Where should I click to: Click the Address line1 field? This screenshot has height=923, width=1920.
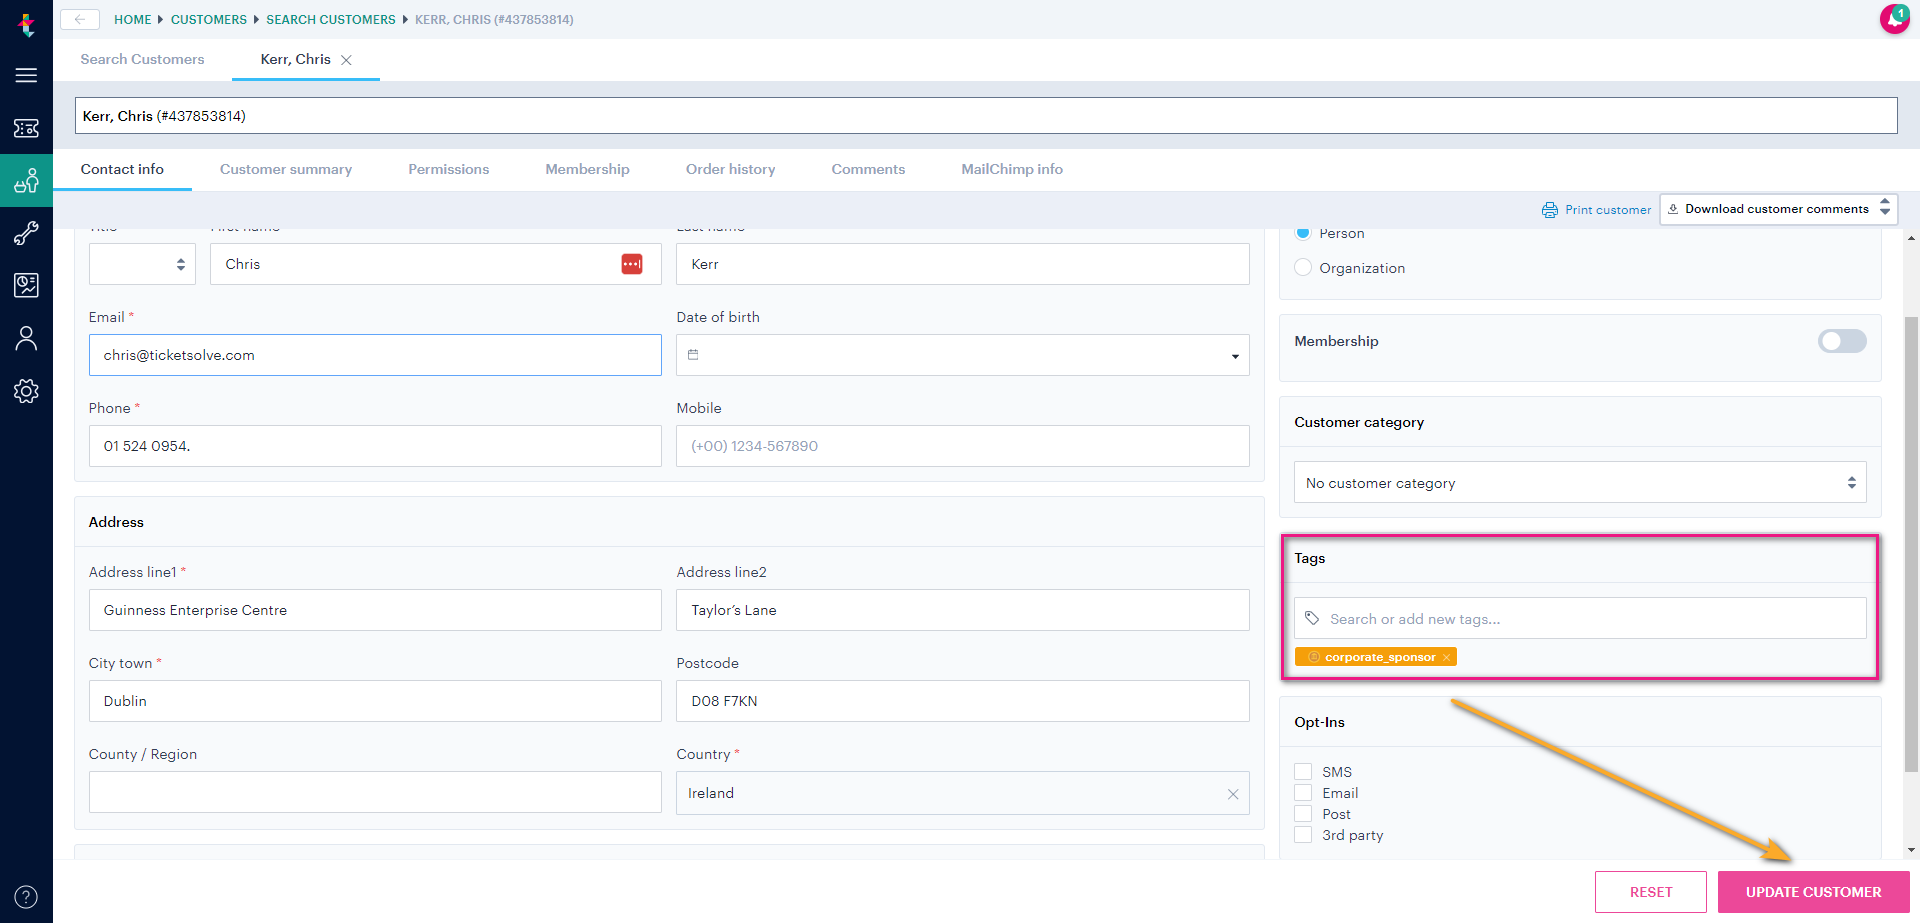375,610
